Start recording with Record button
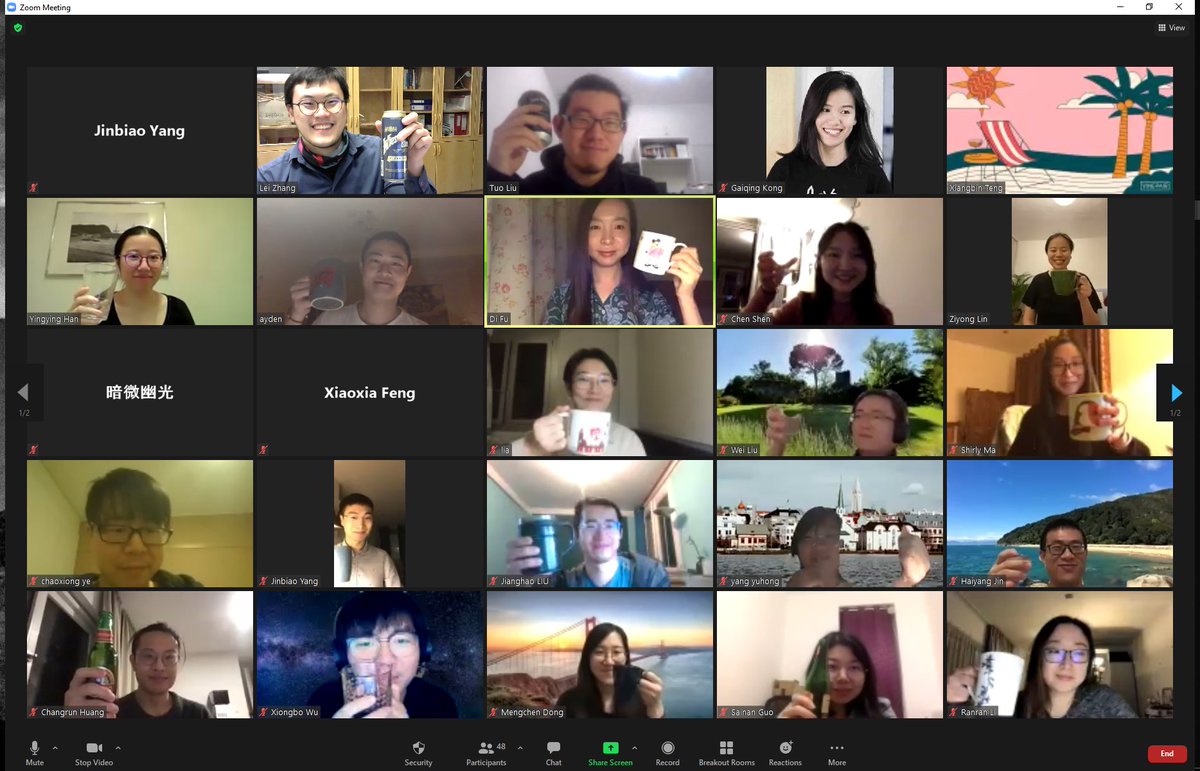Screen dimensions: 1200x771 (x=667, y=752)
